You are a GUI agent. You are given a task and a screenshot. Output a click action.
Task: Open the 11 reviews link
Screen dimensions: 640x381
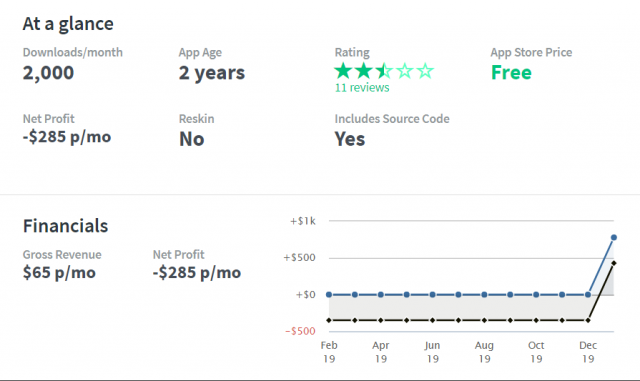tap(362, 88)
